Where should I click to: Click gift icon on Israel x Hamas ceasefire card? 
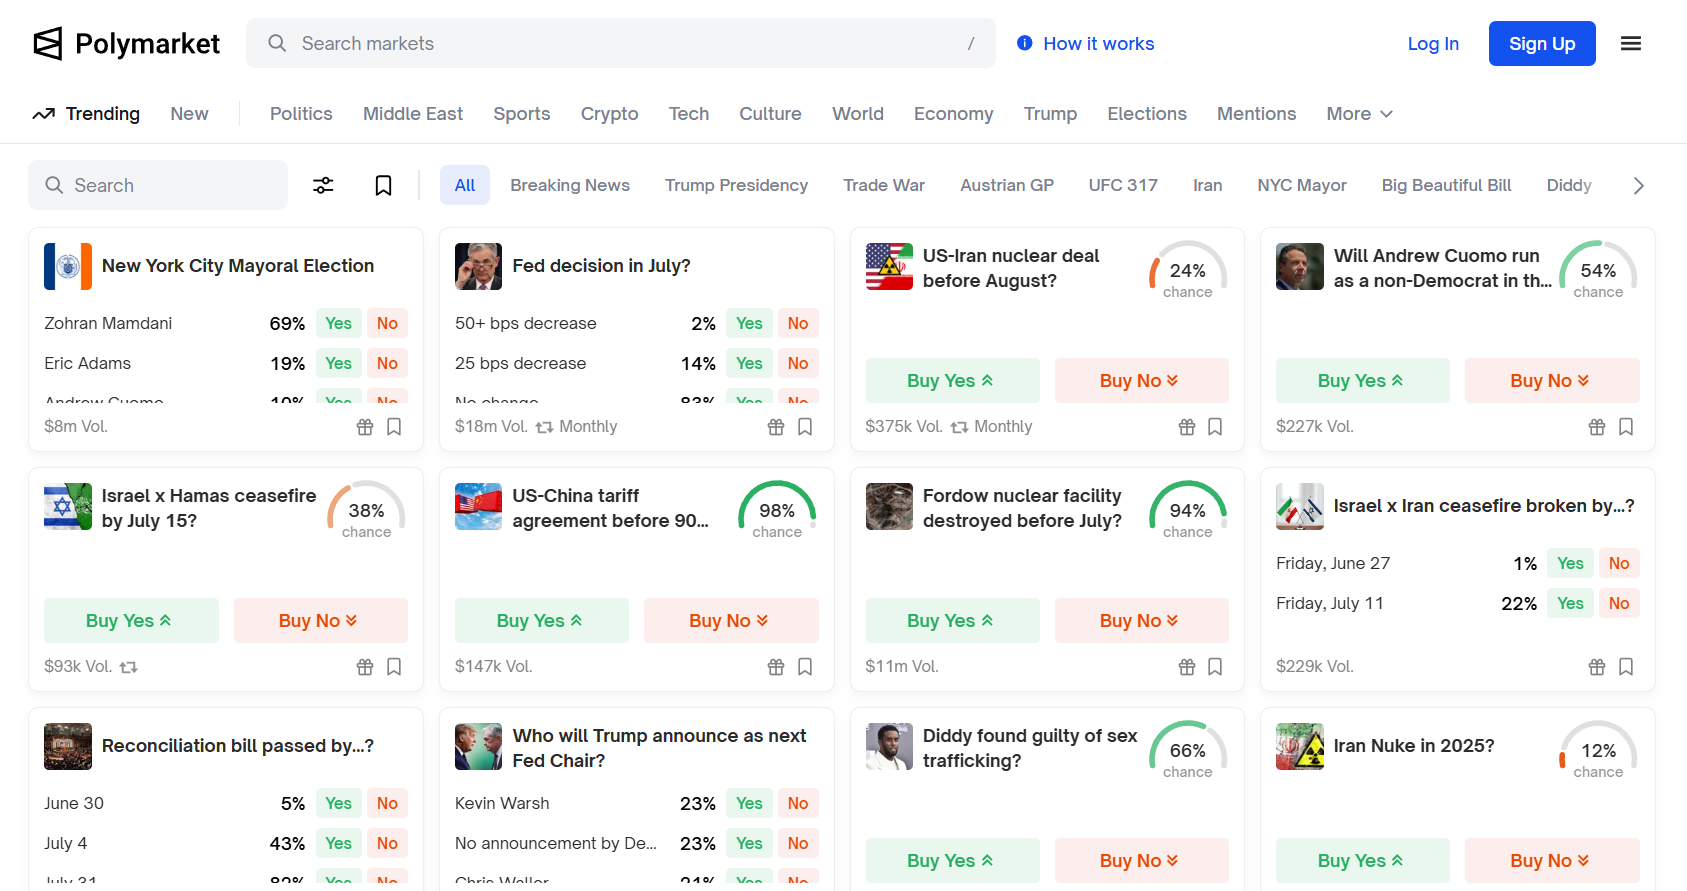365,667
